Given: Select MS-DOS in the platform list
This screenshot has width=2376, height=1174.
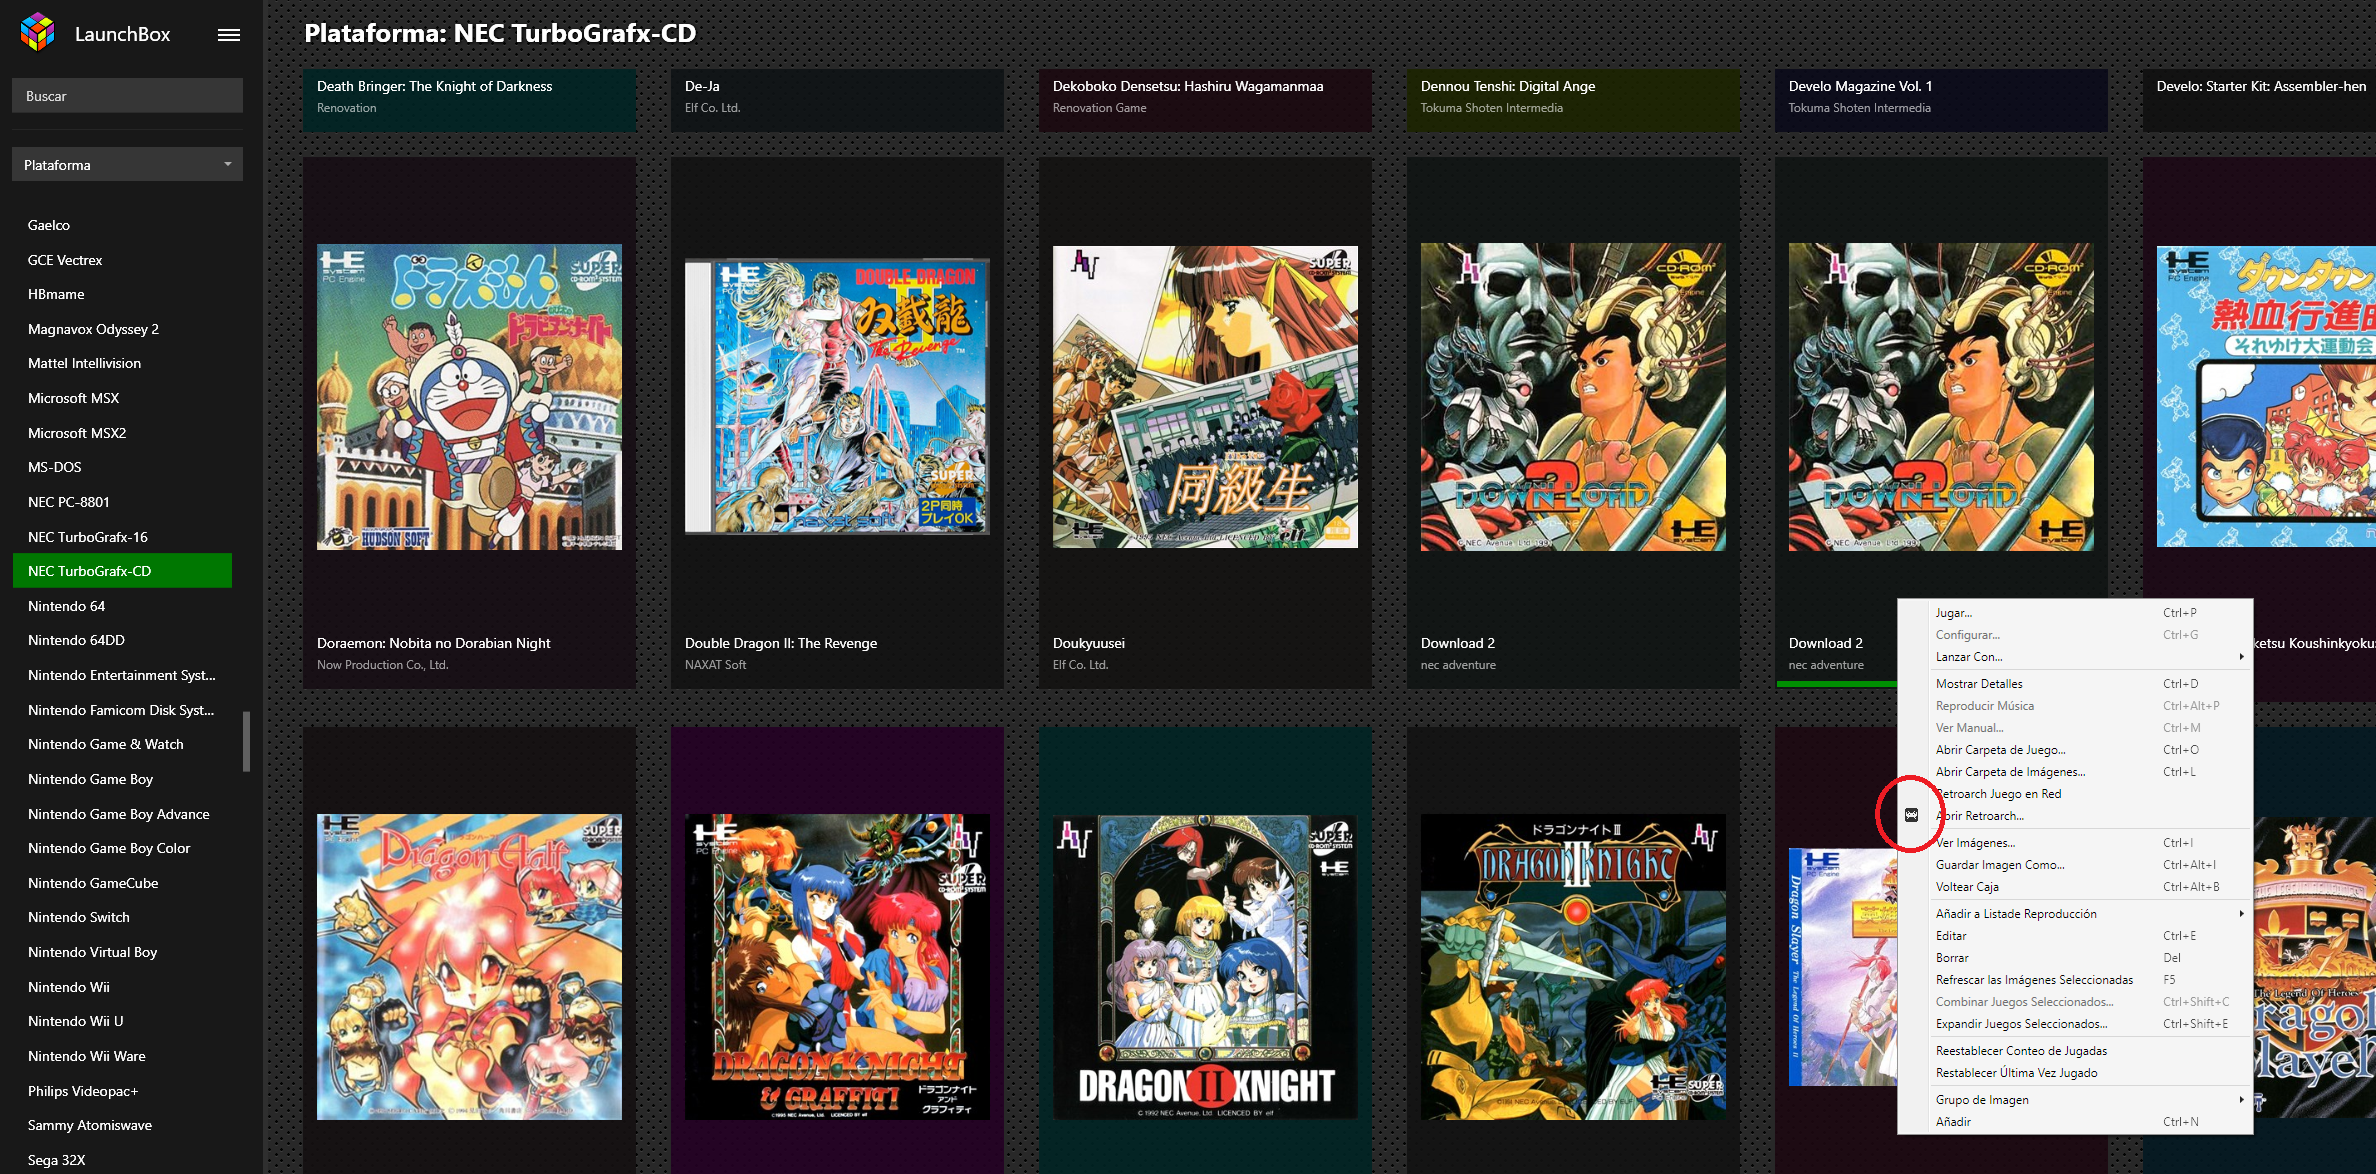Looking at the screenshot, I should click(x=122, y=467).
